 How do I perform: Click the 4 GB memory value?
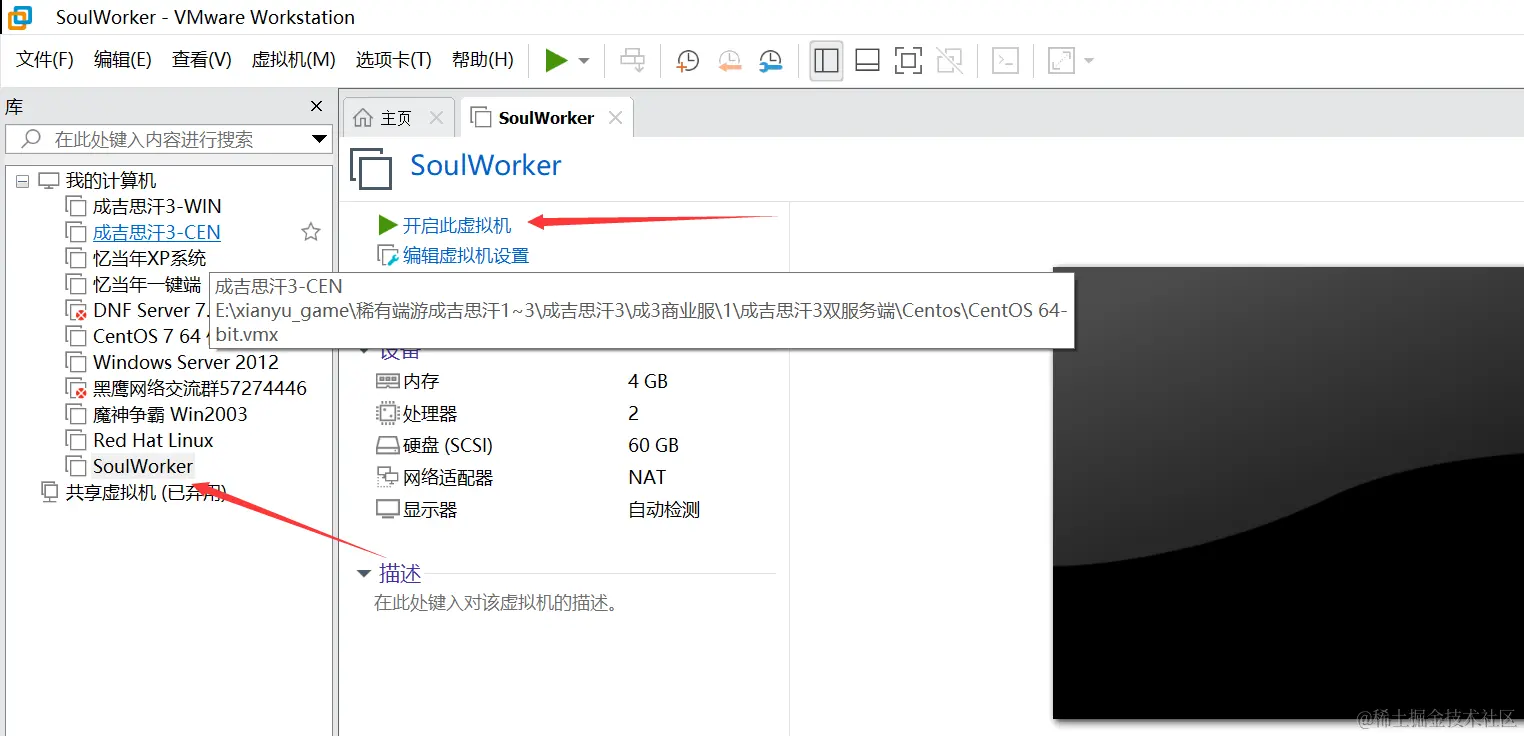[647, 381]
